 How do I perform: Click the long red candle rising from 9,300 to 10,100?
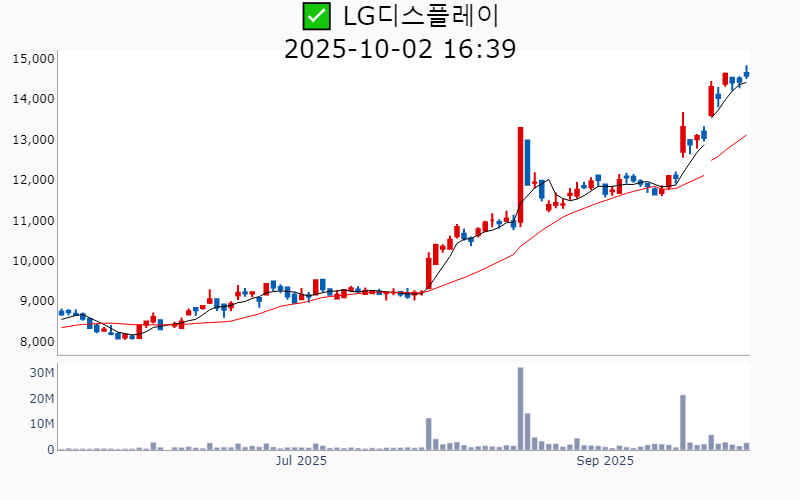(428, 273)
